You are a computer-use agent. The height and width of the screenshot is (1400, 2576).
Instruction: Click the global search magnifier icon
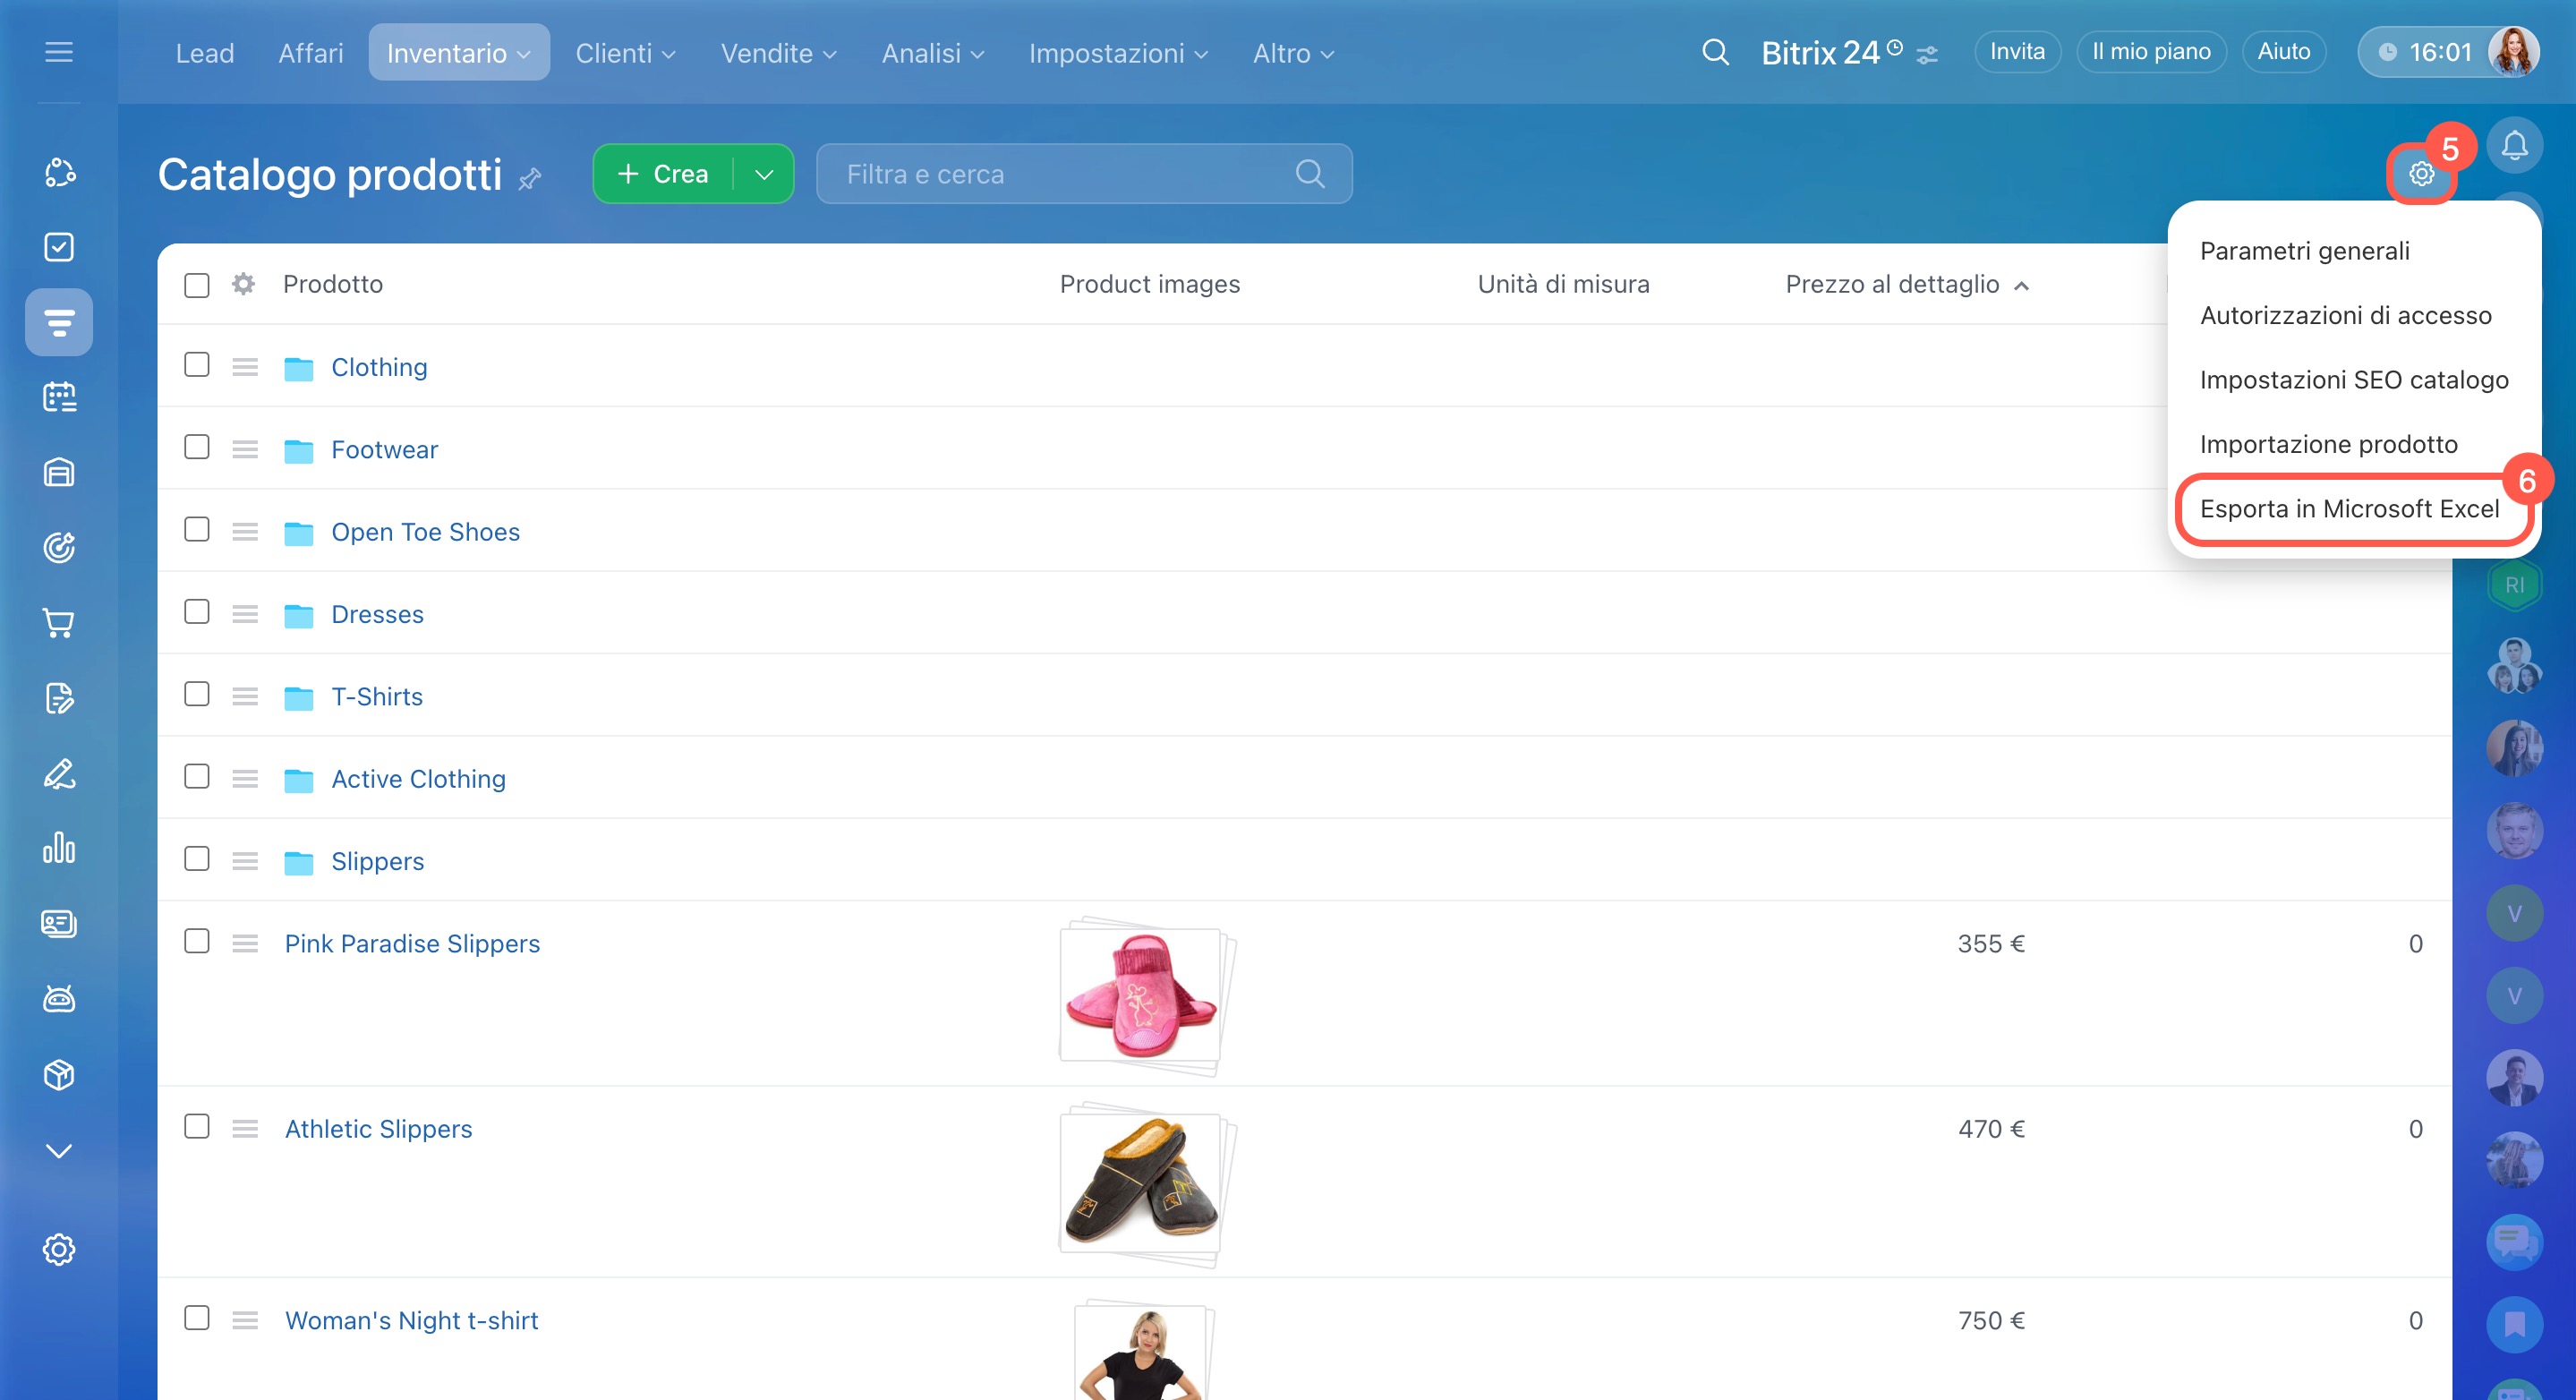tap(1715, 52)
